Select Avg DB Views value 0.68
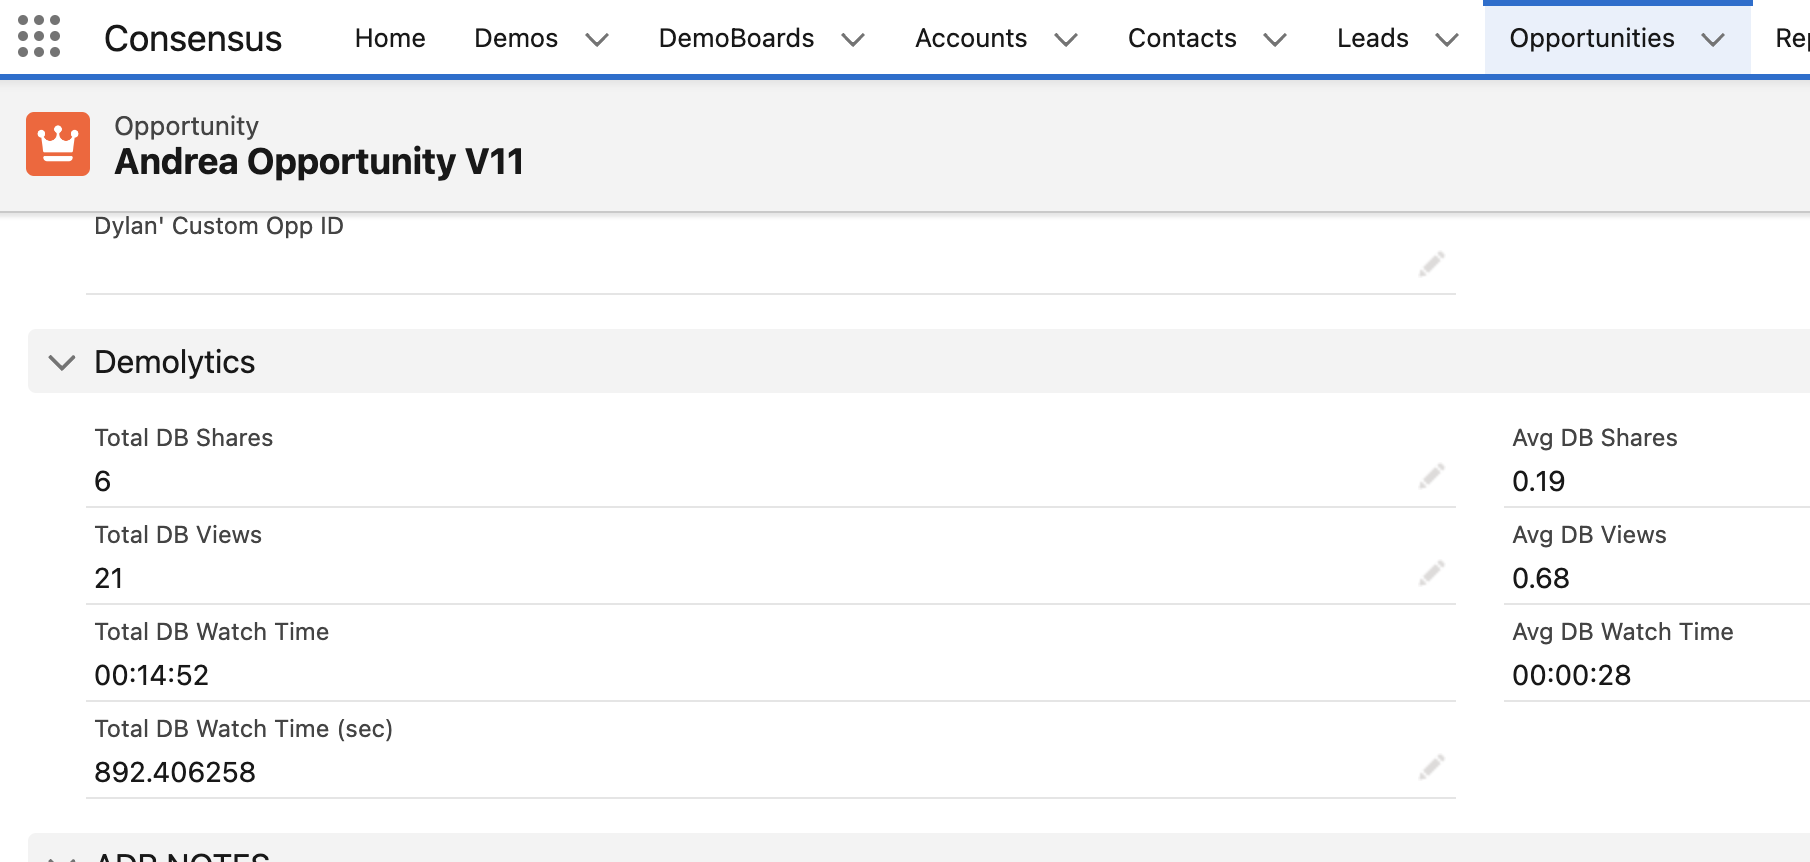Screen dimensions: 1810x862 1541,578
